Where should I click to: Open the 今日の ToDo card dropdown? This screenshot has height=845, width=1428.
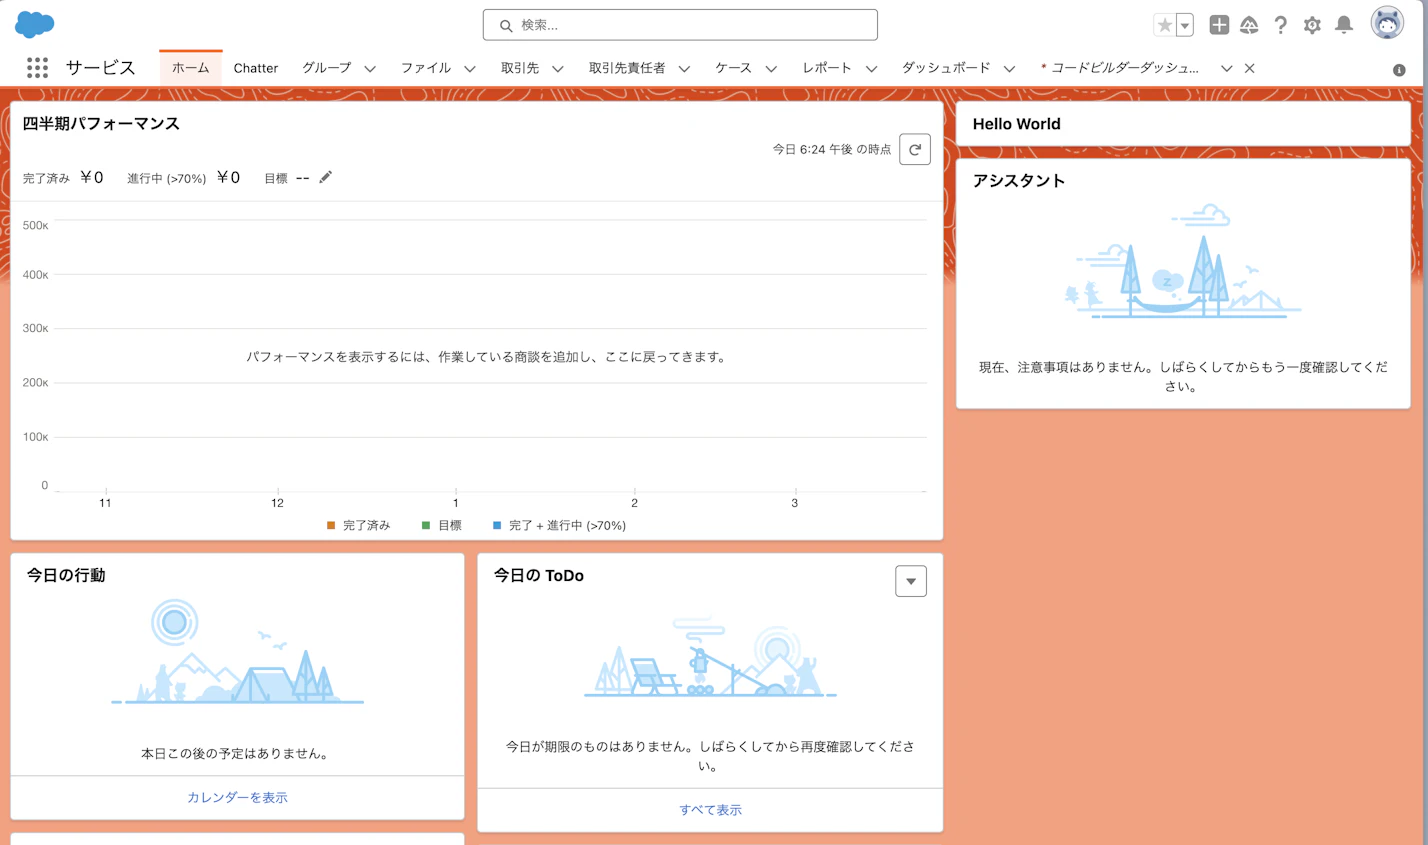[x=910, y=581]
